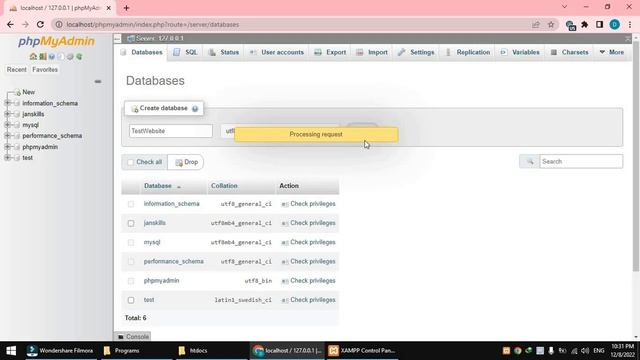This screenshot has height=360, width=640.
Task: Open the Variables tab
Action: 520,52
